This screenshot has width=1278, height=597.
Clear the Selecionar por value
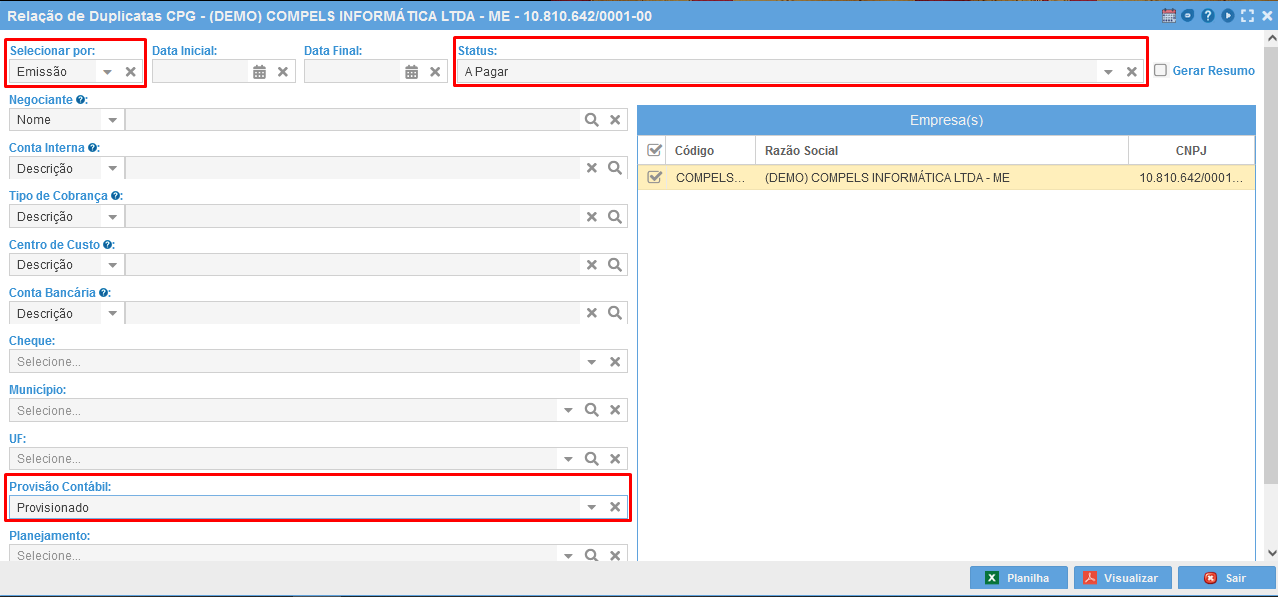point(131,71)
